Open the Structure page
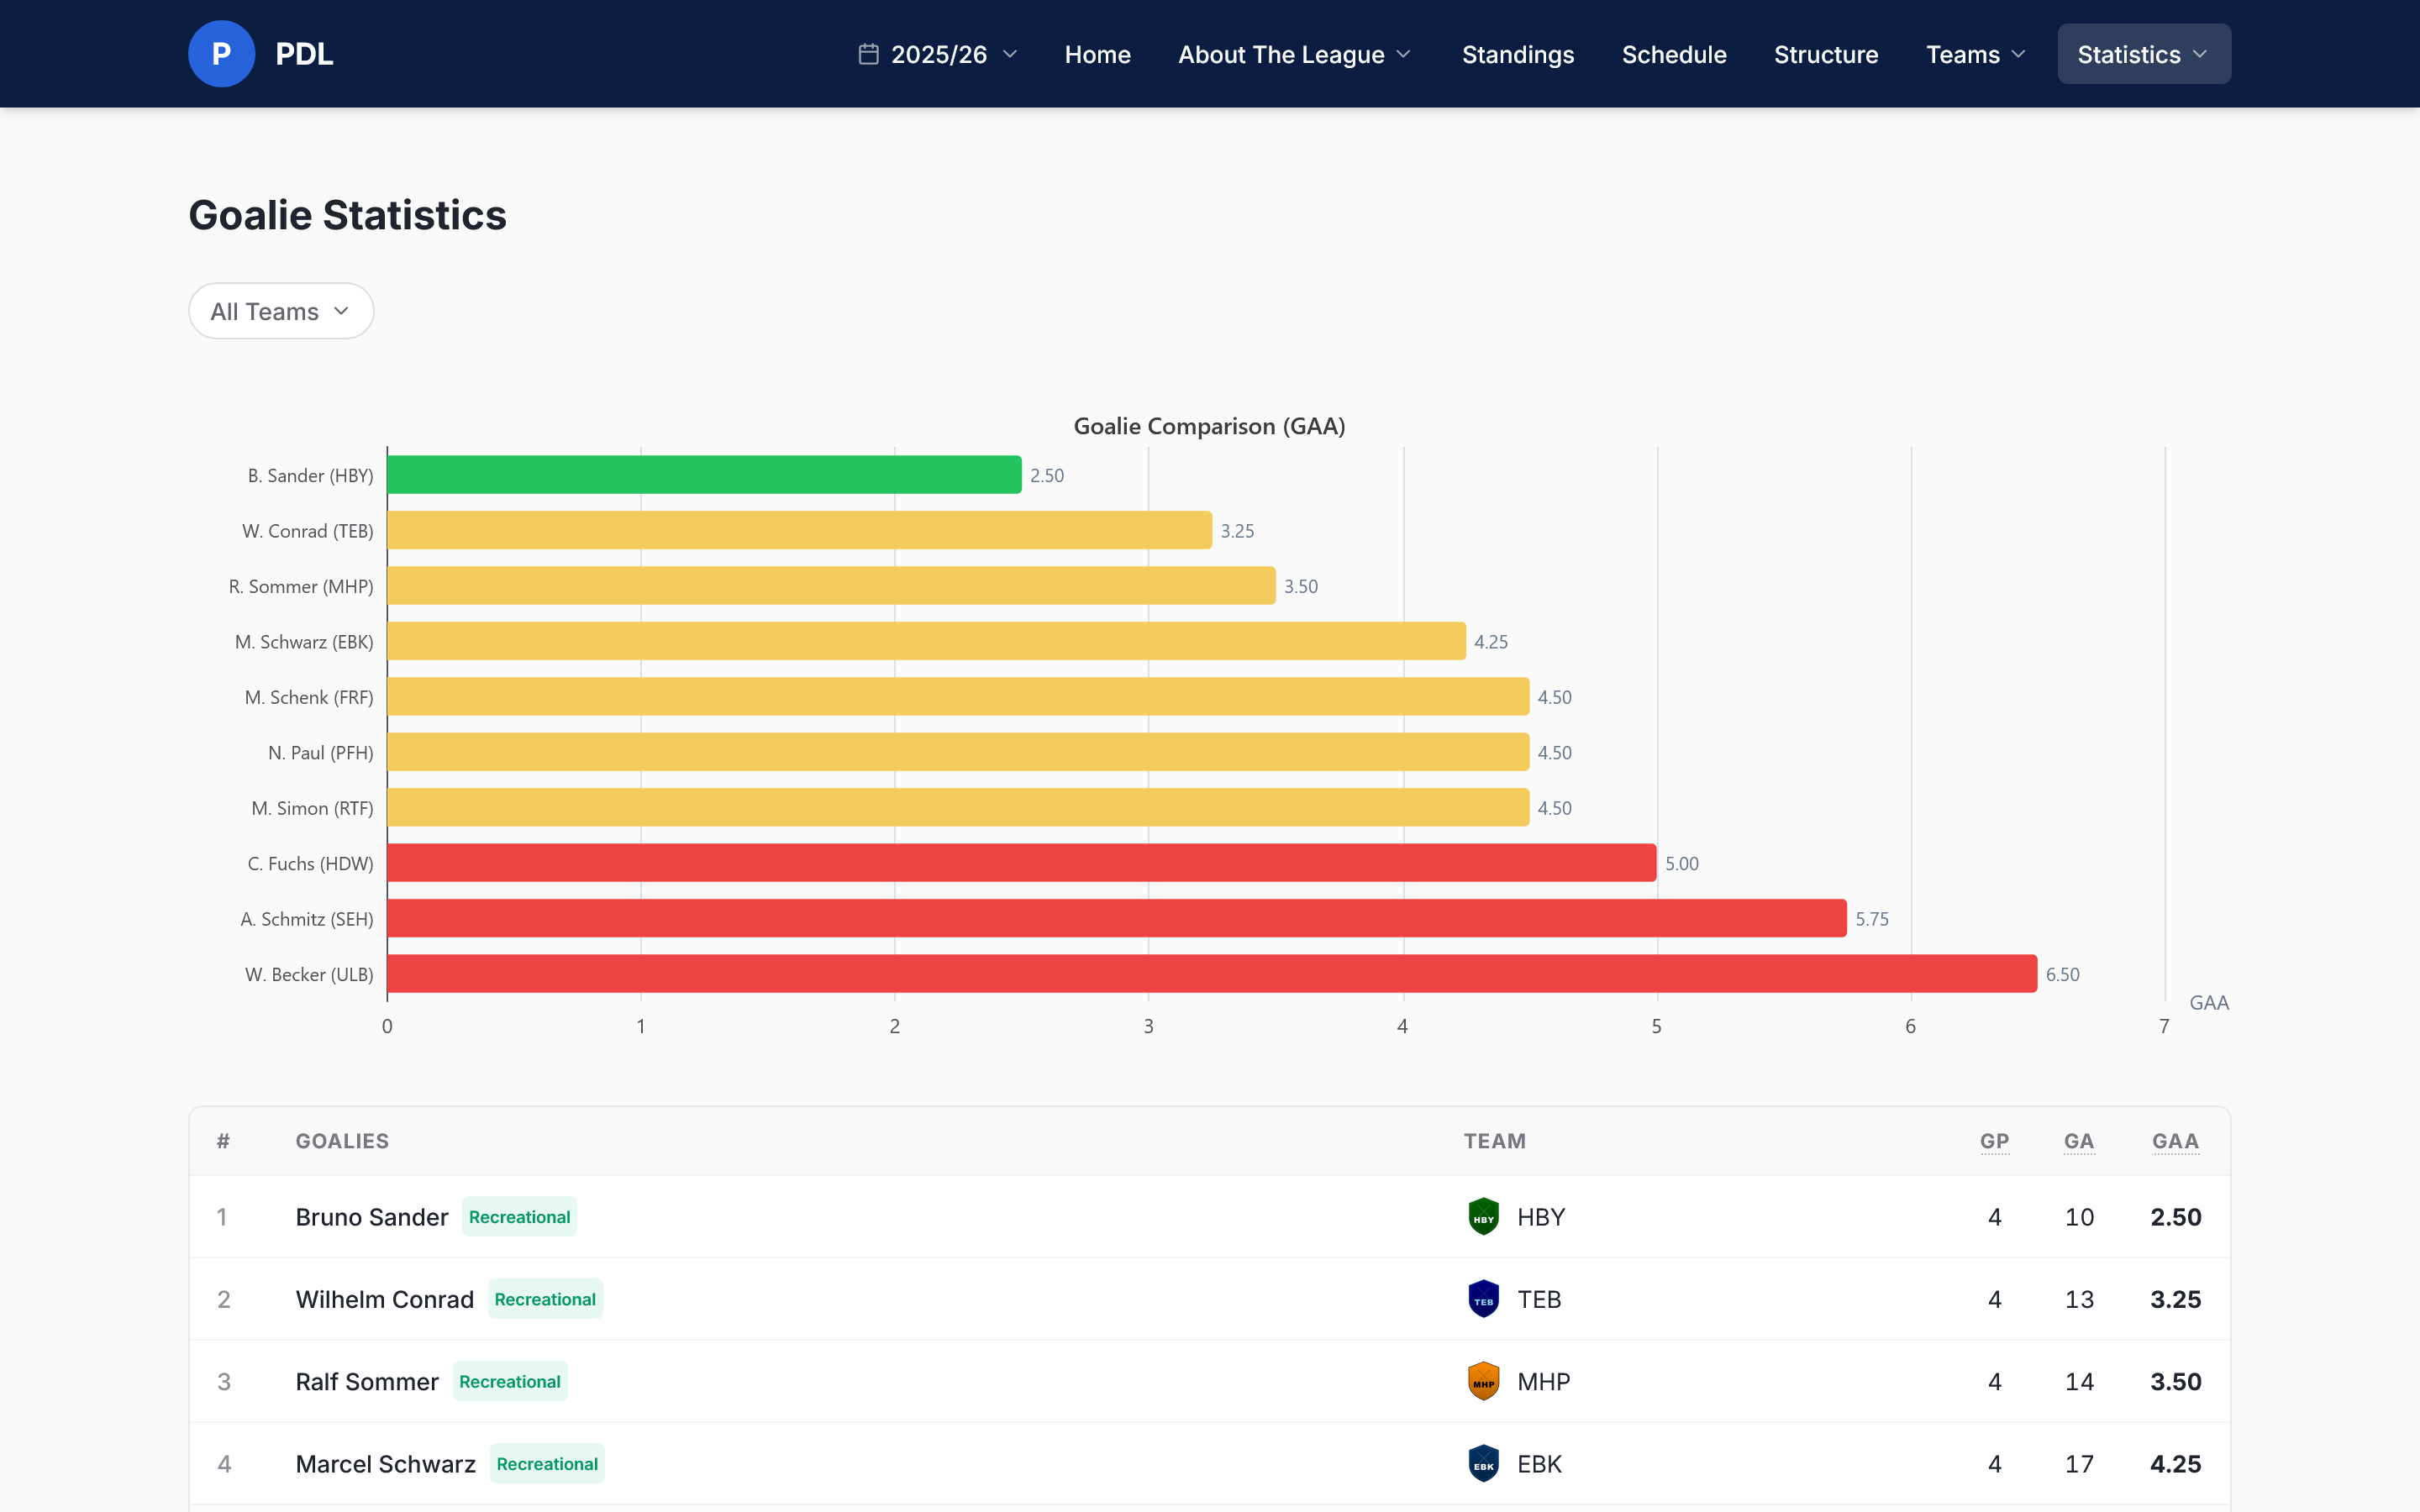2420x1512 pixels. point(1825,54)
